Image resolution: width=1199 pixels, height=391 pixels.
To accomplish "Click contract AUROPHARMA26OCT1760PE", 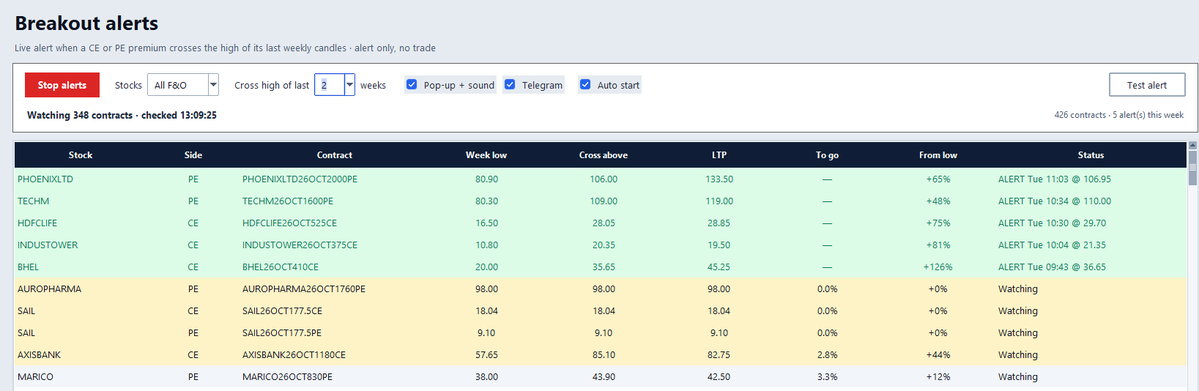I will 304,289.
